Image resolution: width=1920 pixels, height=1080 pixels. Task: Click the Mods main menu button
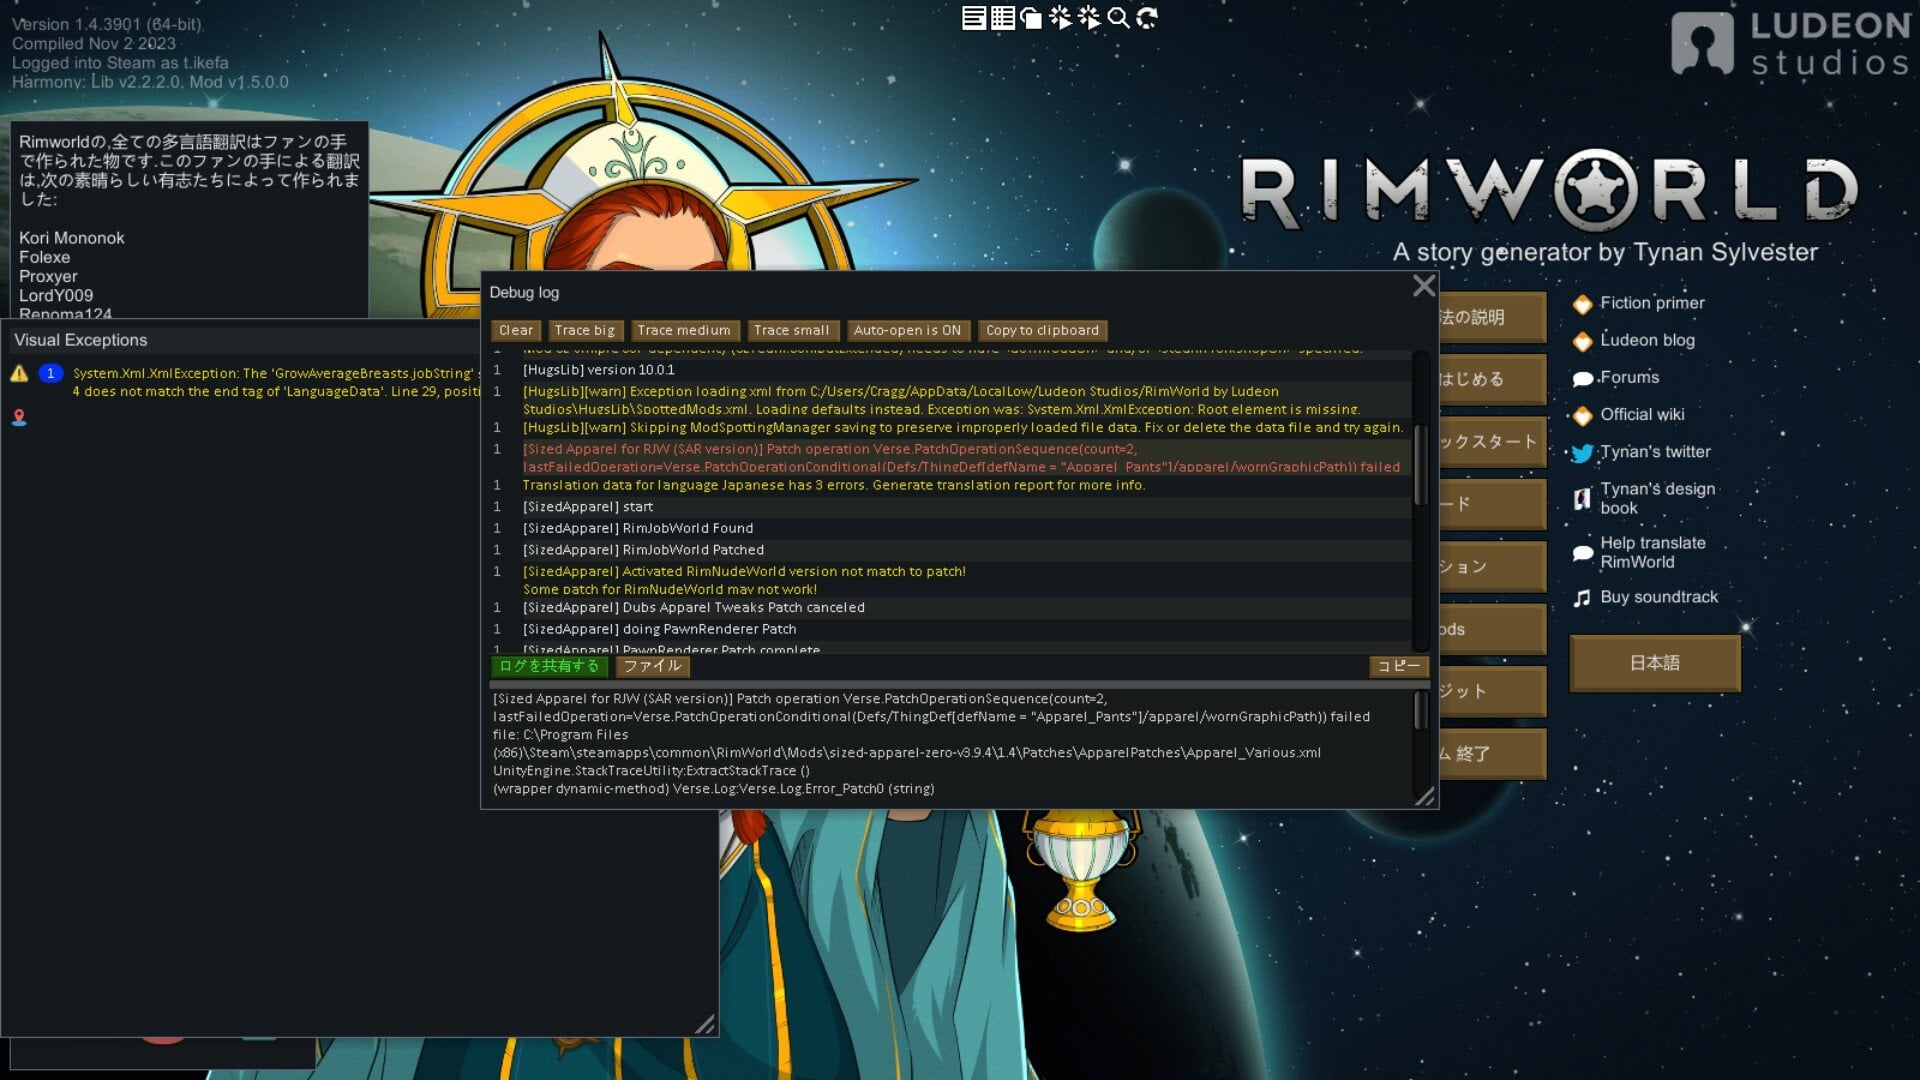click(x=1492, y=629)
